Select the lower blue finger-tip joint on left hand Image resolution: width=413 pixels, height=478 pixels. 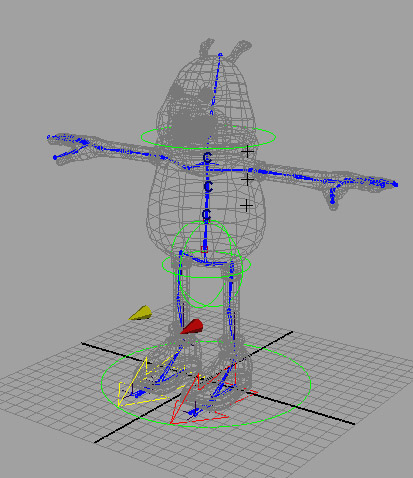[x=55, y=157]
